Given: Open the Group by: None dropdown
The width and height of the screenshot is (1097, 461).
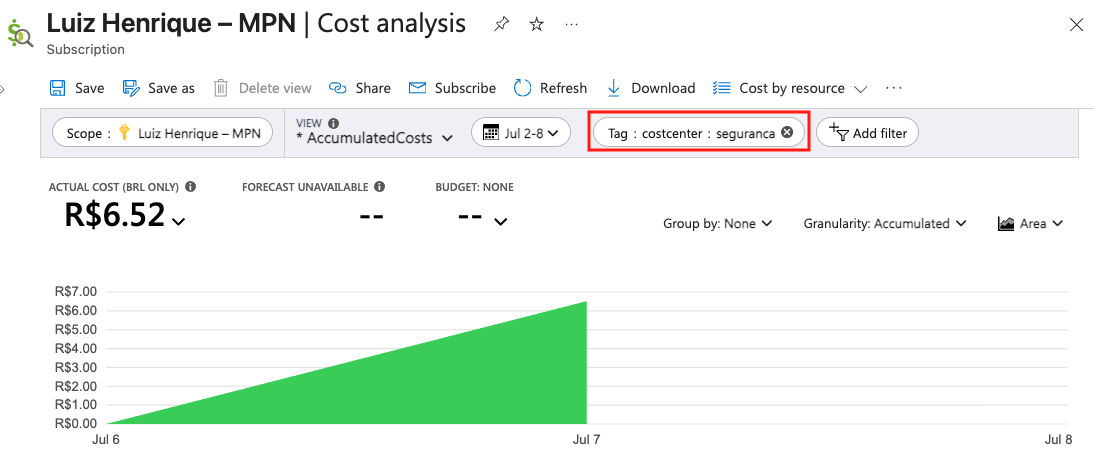Looking at the screenshot, I should point(717,224).
